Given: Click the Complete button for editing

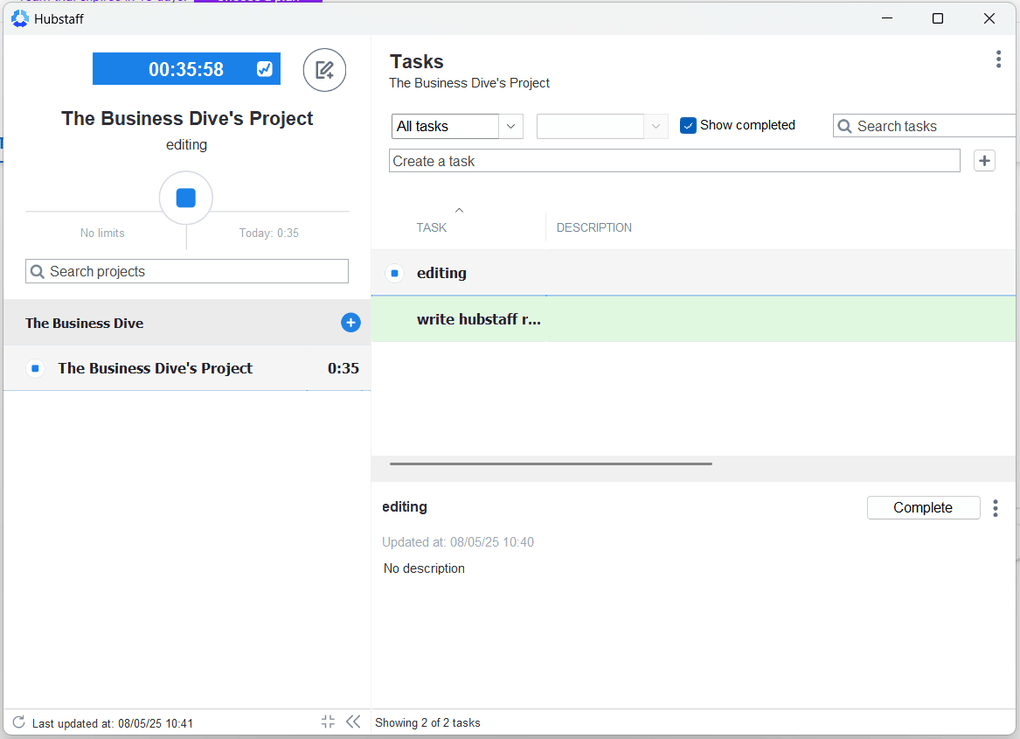Looking at the screenshot, I should pyautogui.click(x=923, y=507).
